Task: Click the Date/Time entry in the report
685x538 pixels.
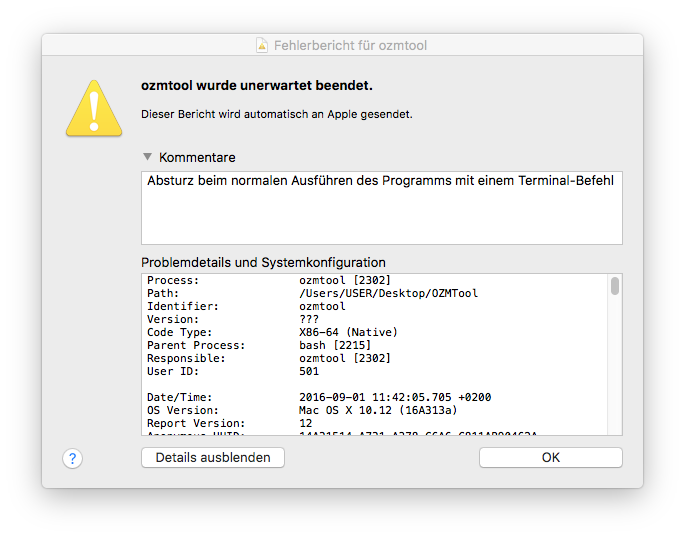Action: (319, 397)
